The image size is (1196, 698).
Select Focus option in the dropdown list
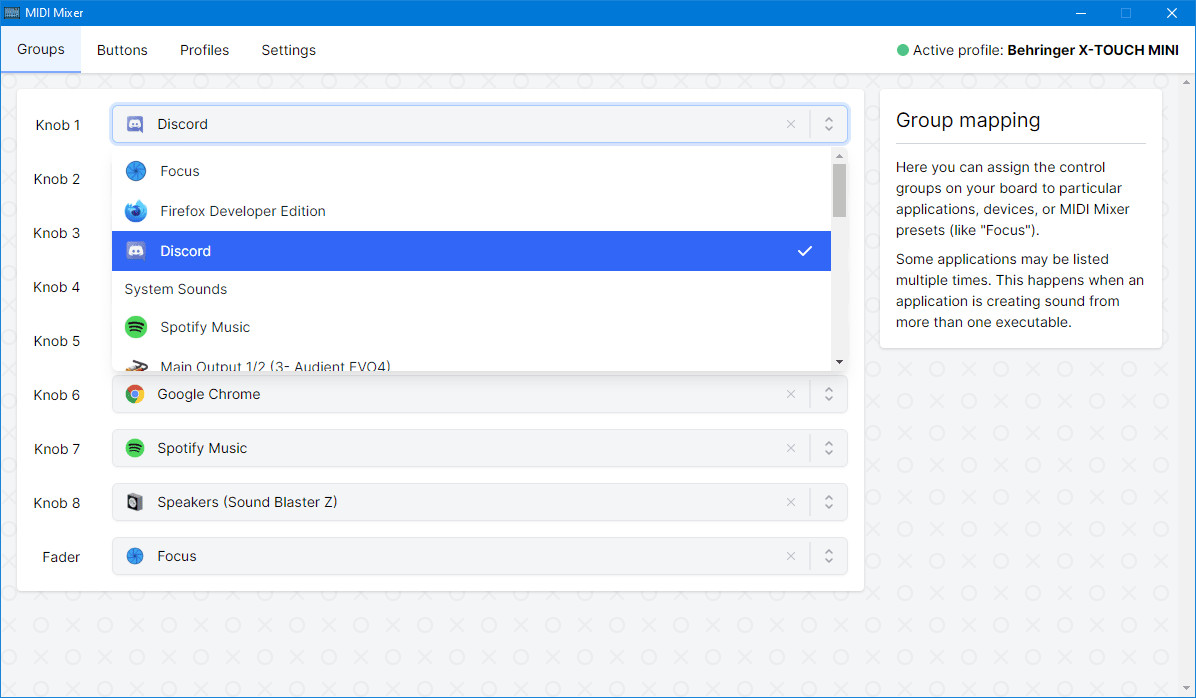[x=471, y=172]
